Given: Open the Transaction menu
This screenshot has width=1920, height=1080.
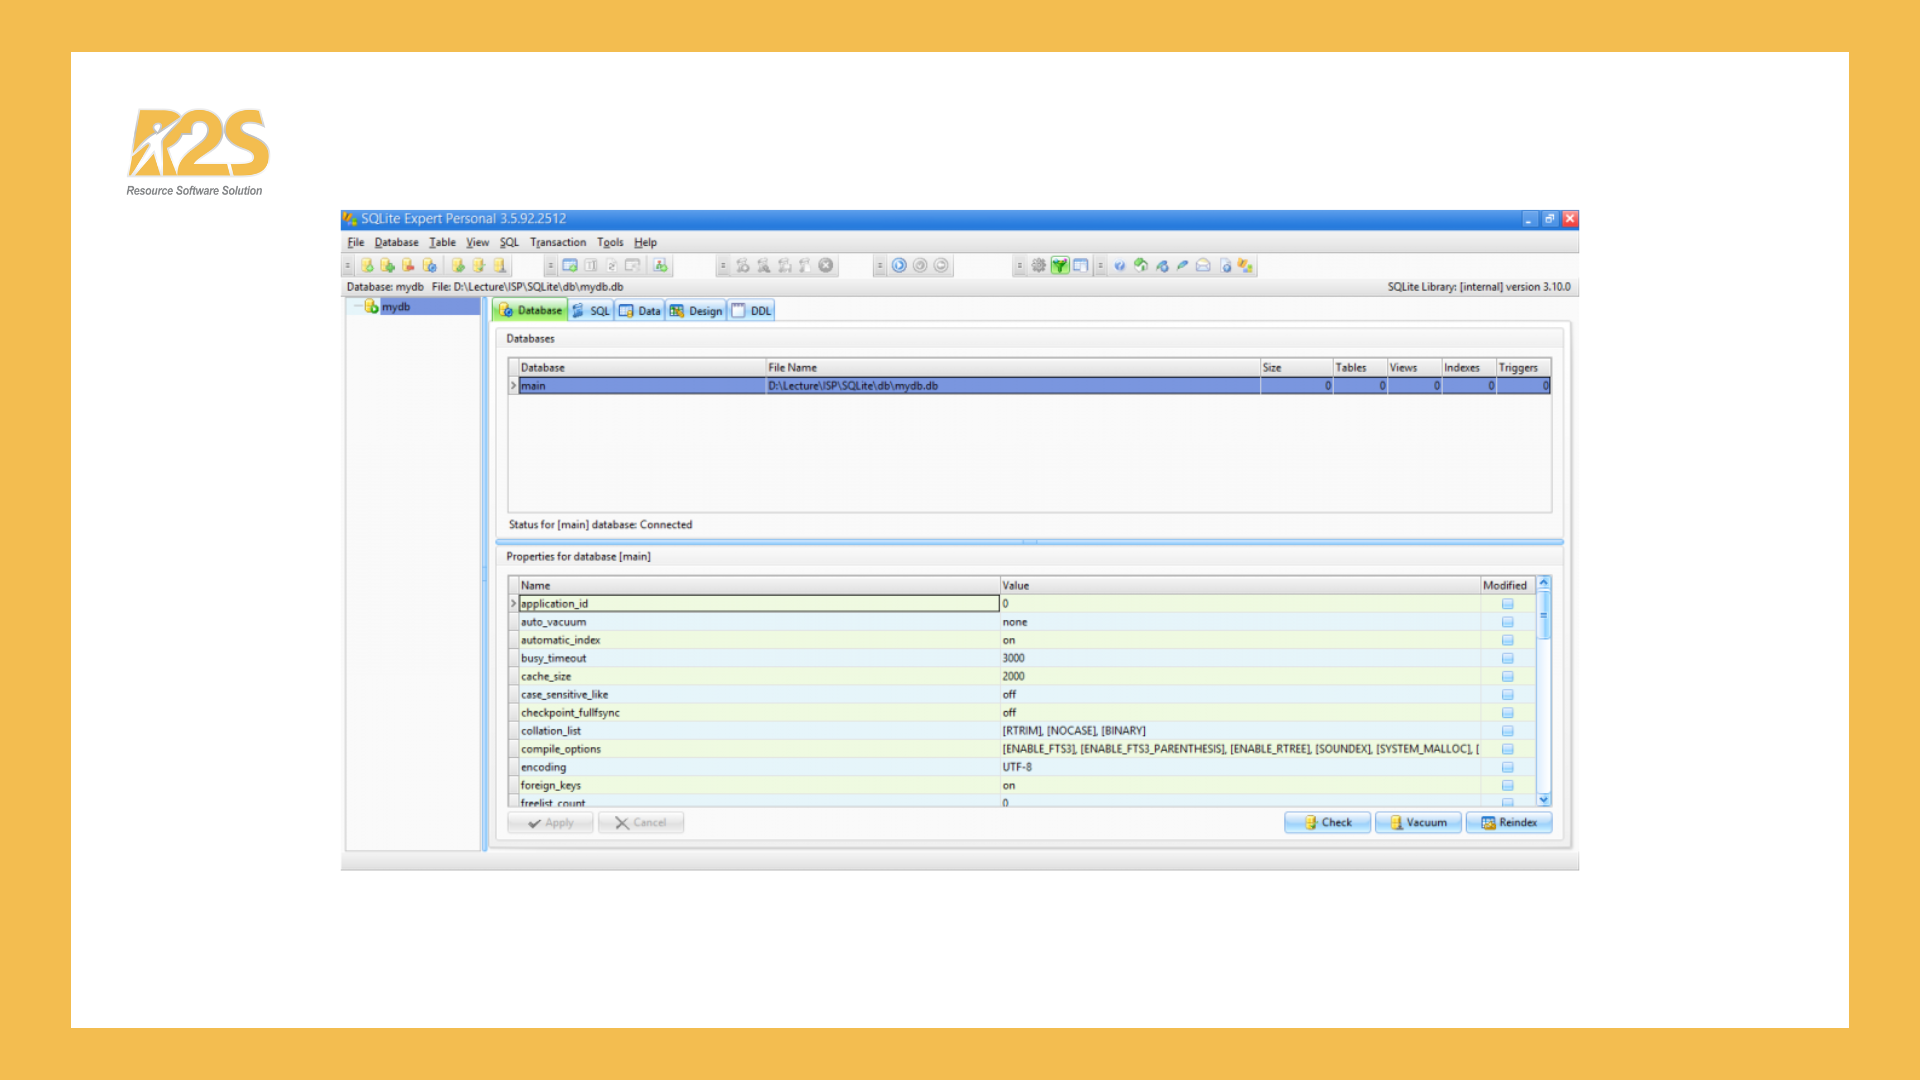Looking at the screenshot, I should (558, 242).
